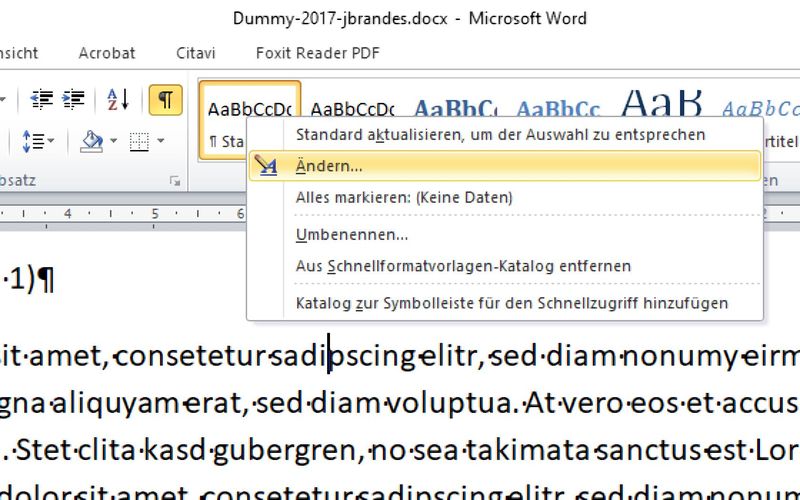Viewport: 800px width, 500px height.
Task: Click the Ändern pencil icon
Action: 266,166
